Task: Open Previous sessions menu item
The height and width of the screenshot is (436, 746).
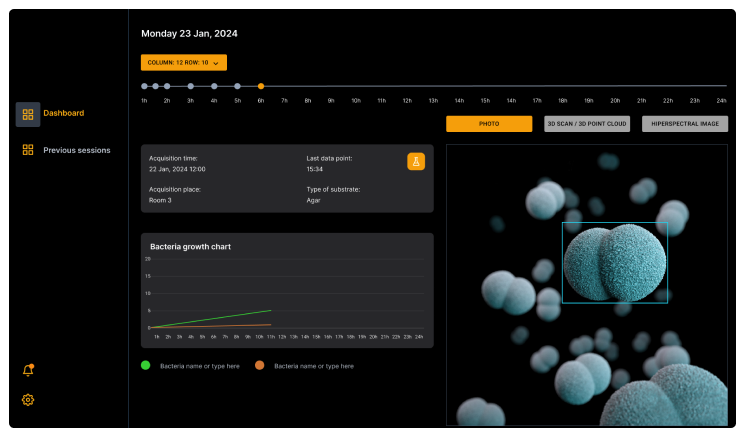Action: 77,150
